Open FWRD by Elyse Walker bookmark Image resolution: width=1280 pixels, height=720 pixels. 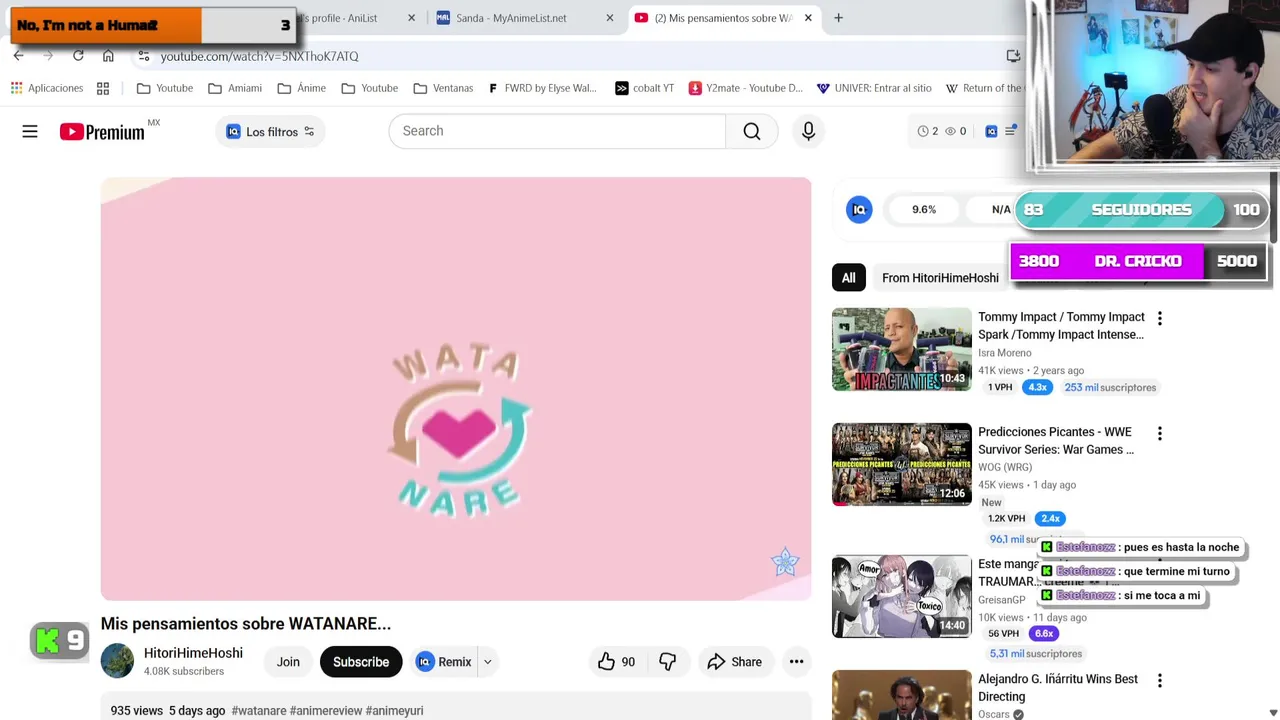(x=542, y=88)
